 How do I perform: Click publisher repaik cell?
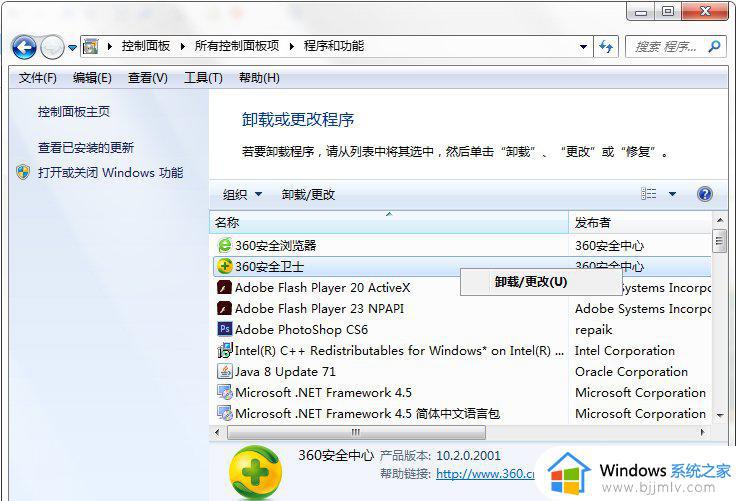(593, 330)
